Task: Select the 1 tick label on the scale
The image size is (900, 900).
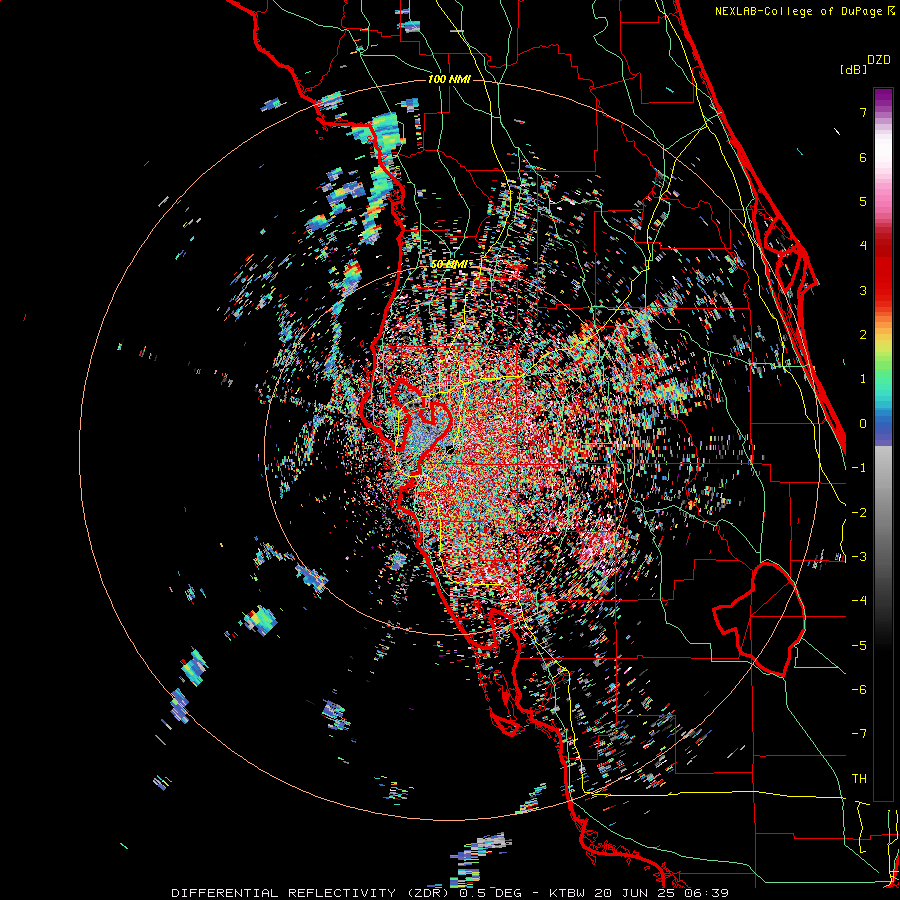Action: point(863,379)
